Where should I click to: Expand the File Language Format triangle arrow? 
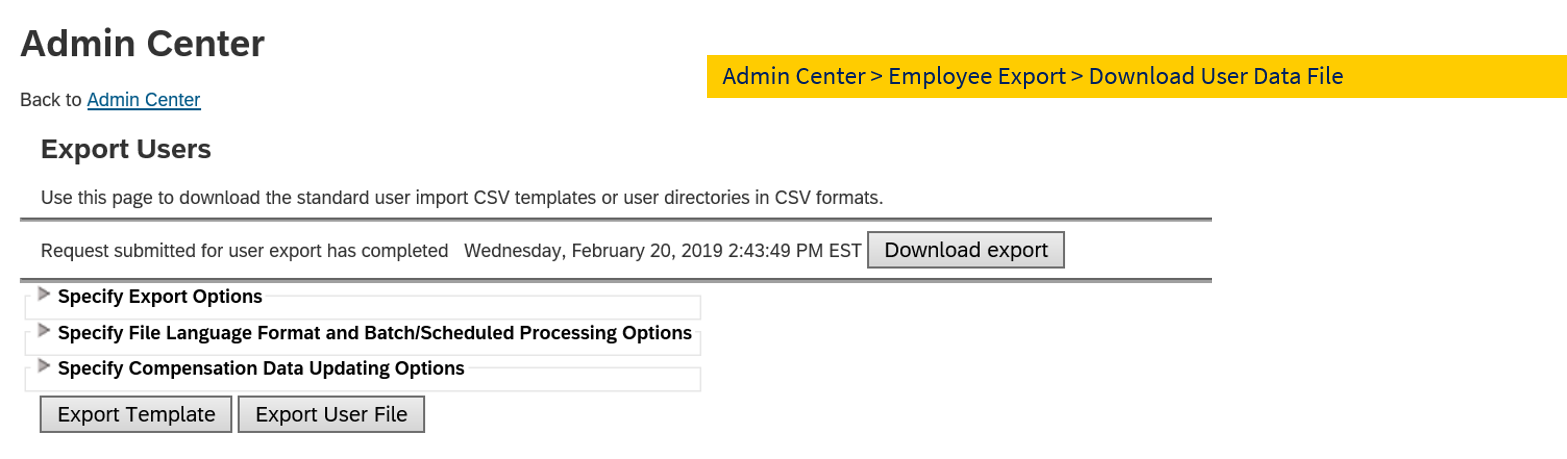point(44,331)
